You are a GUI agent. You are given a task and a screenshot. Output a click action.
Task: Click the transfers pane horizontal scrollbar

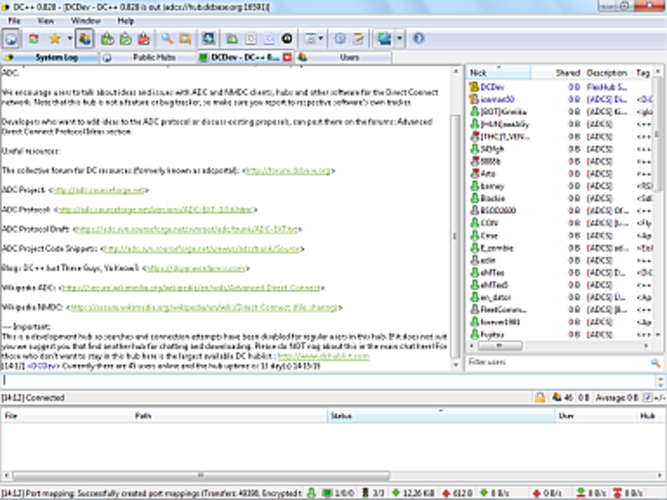click(333, 475)
